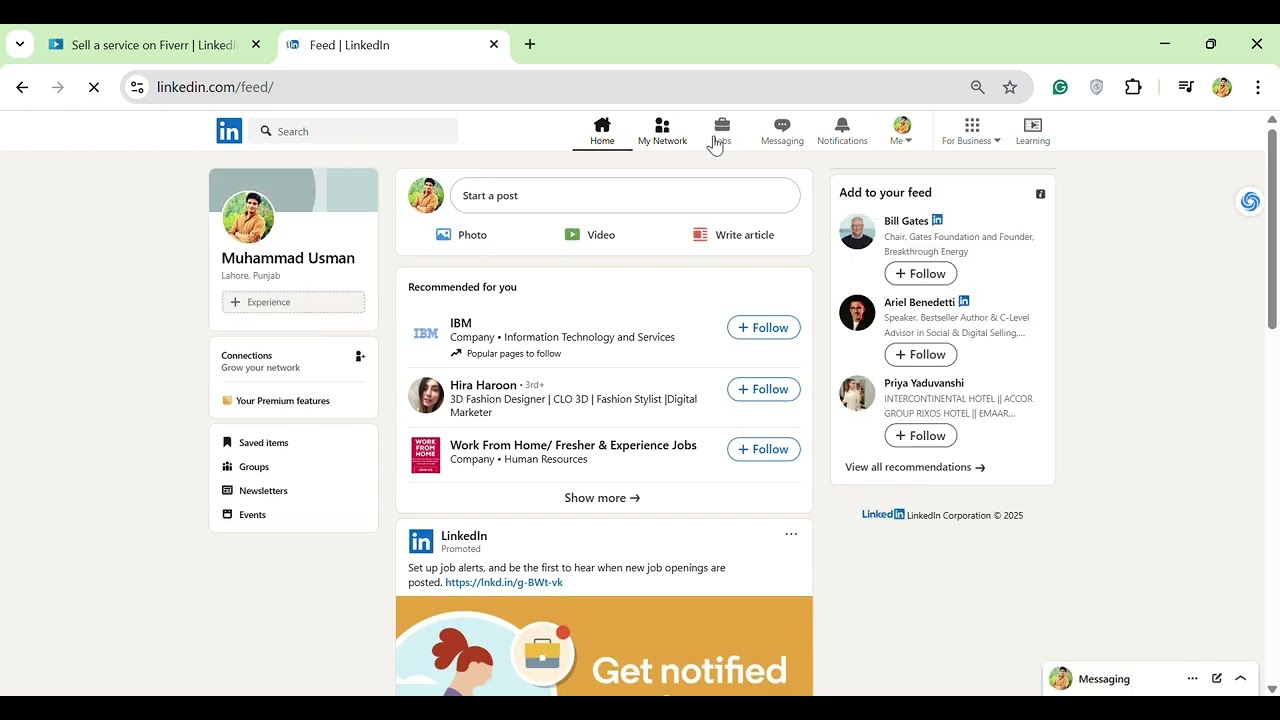
Task: Go to Home in LinkedIn navigation
Action: 602,131
